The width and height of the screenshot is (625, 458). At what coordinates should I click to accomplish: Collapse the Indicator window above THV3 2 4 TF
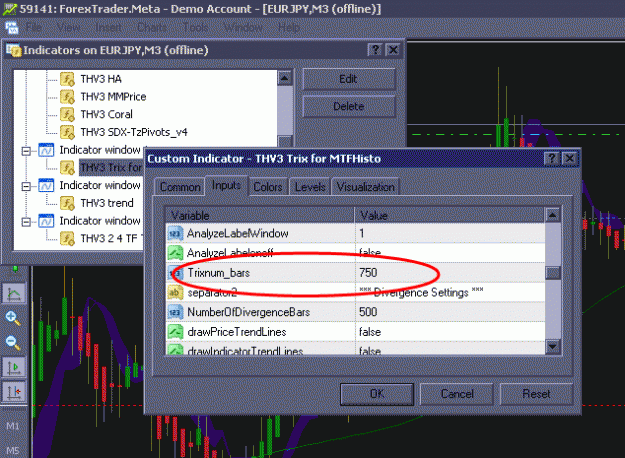[x=26, y=222]
